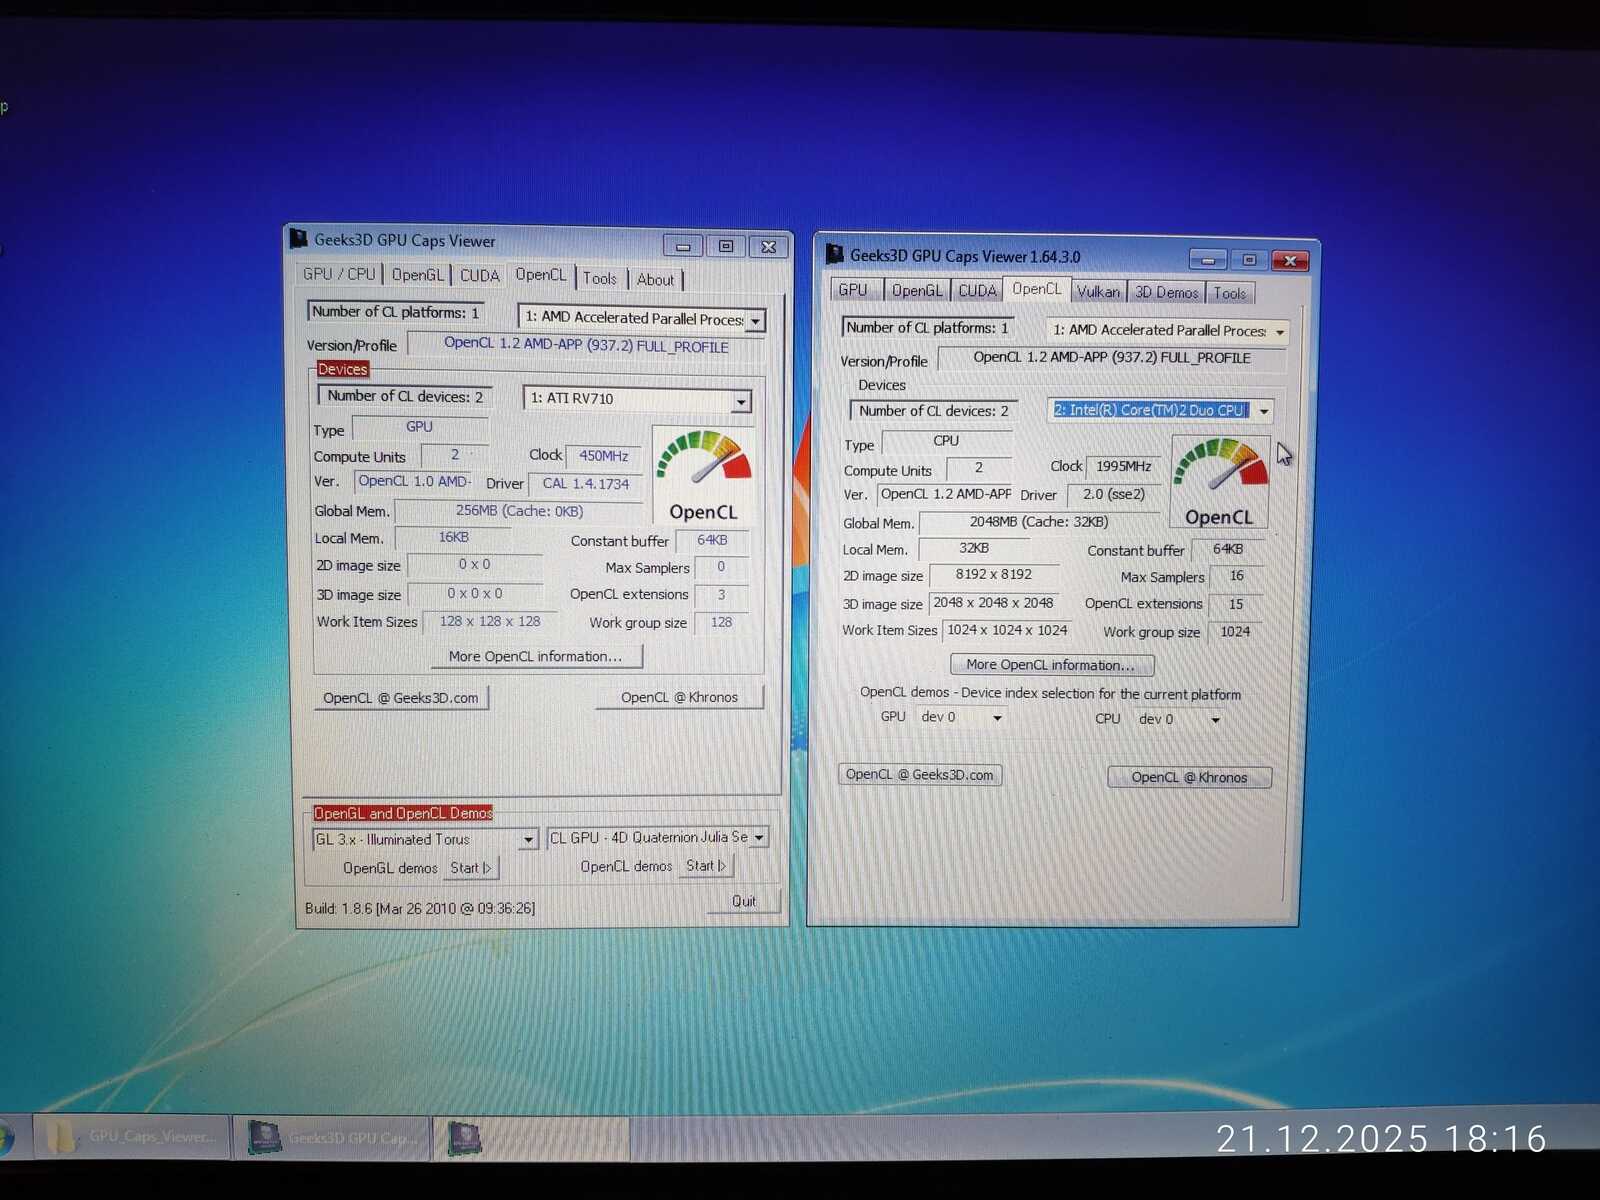Click 'More OpenCL information...' in 1.64.3.0 window
This screenshot has width=1600, height=1200.
point(1051,665)
